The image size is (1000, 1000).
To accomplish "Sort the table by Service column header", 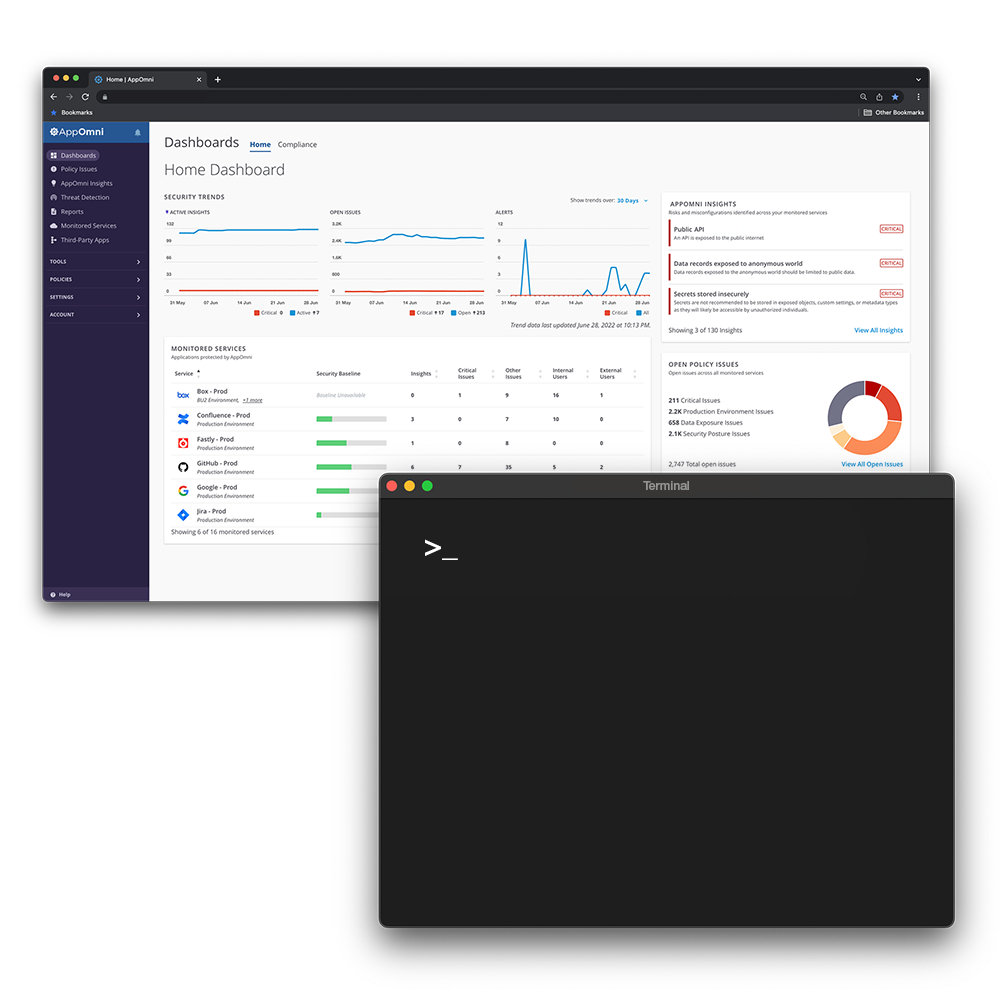I will (x=184, y=374).
